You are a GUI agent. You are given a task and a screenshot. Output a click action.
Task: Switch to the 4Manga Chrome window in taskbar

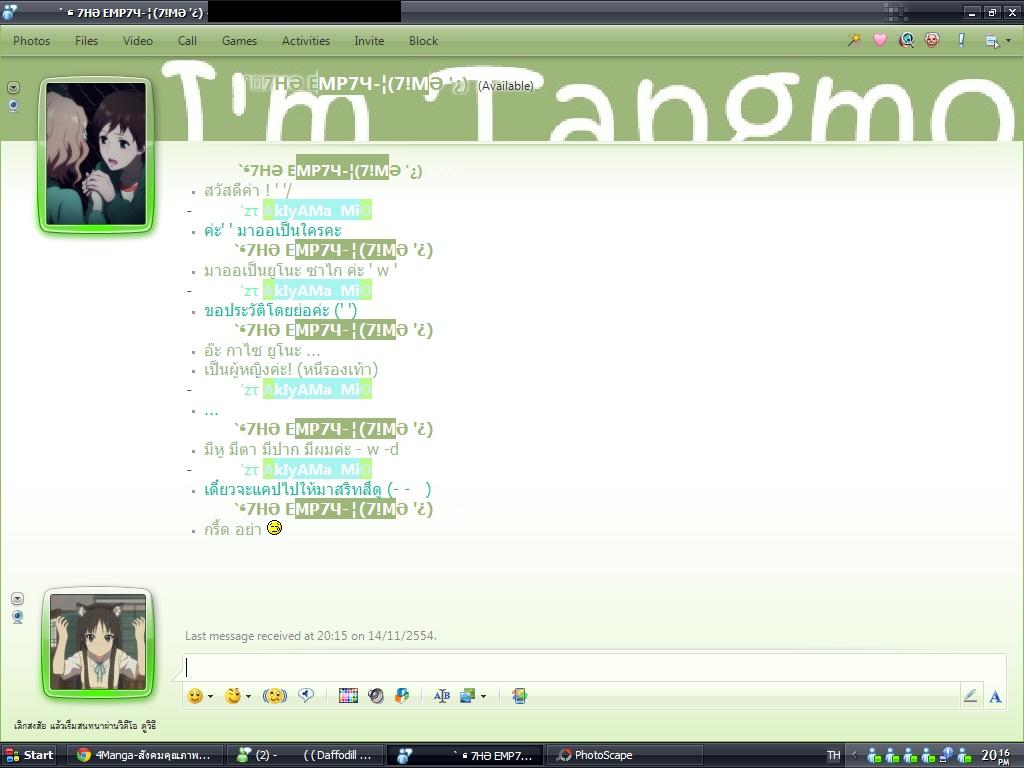[145, 755]
